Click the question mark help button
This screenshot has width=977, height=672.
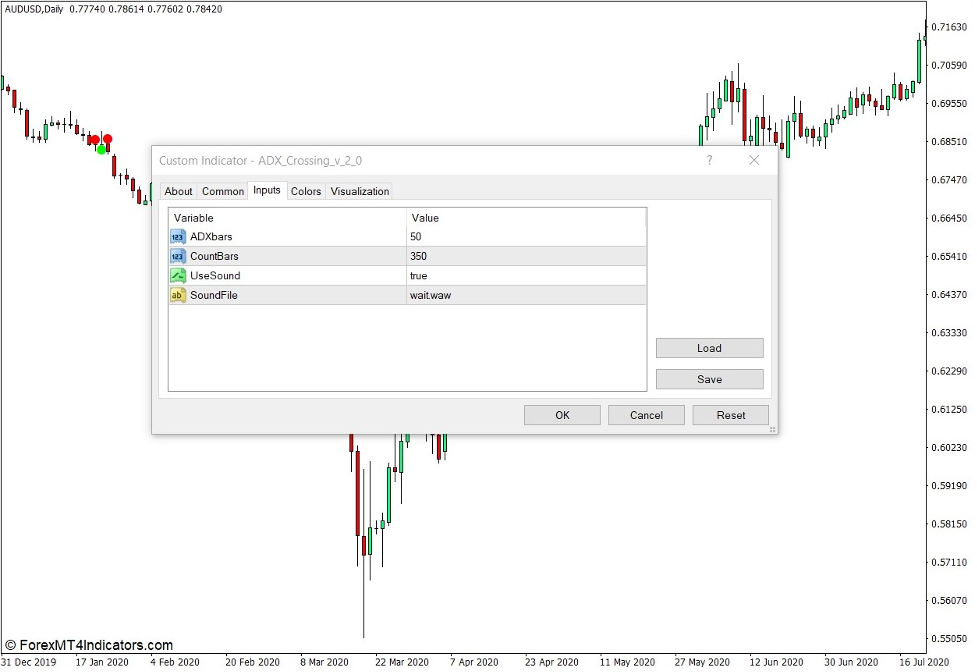709,160
